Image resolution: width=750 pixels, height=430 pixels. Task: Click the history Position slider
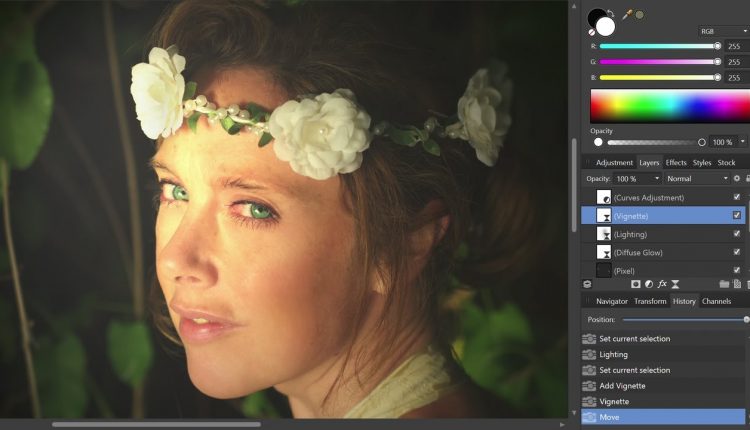pos(685,320)
